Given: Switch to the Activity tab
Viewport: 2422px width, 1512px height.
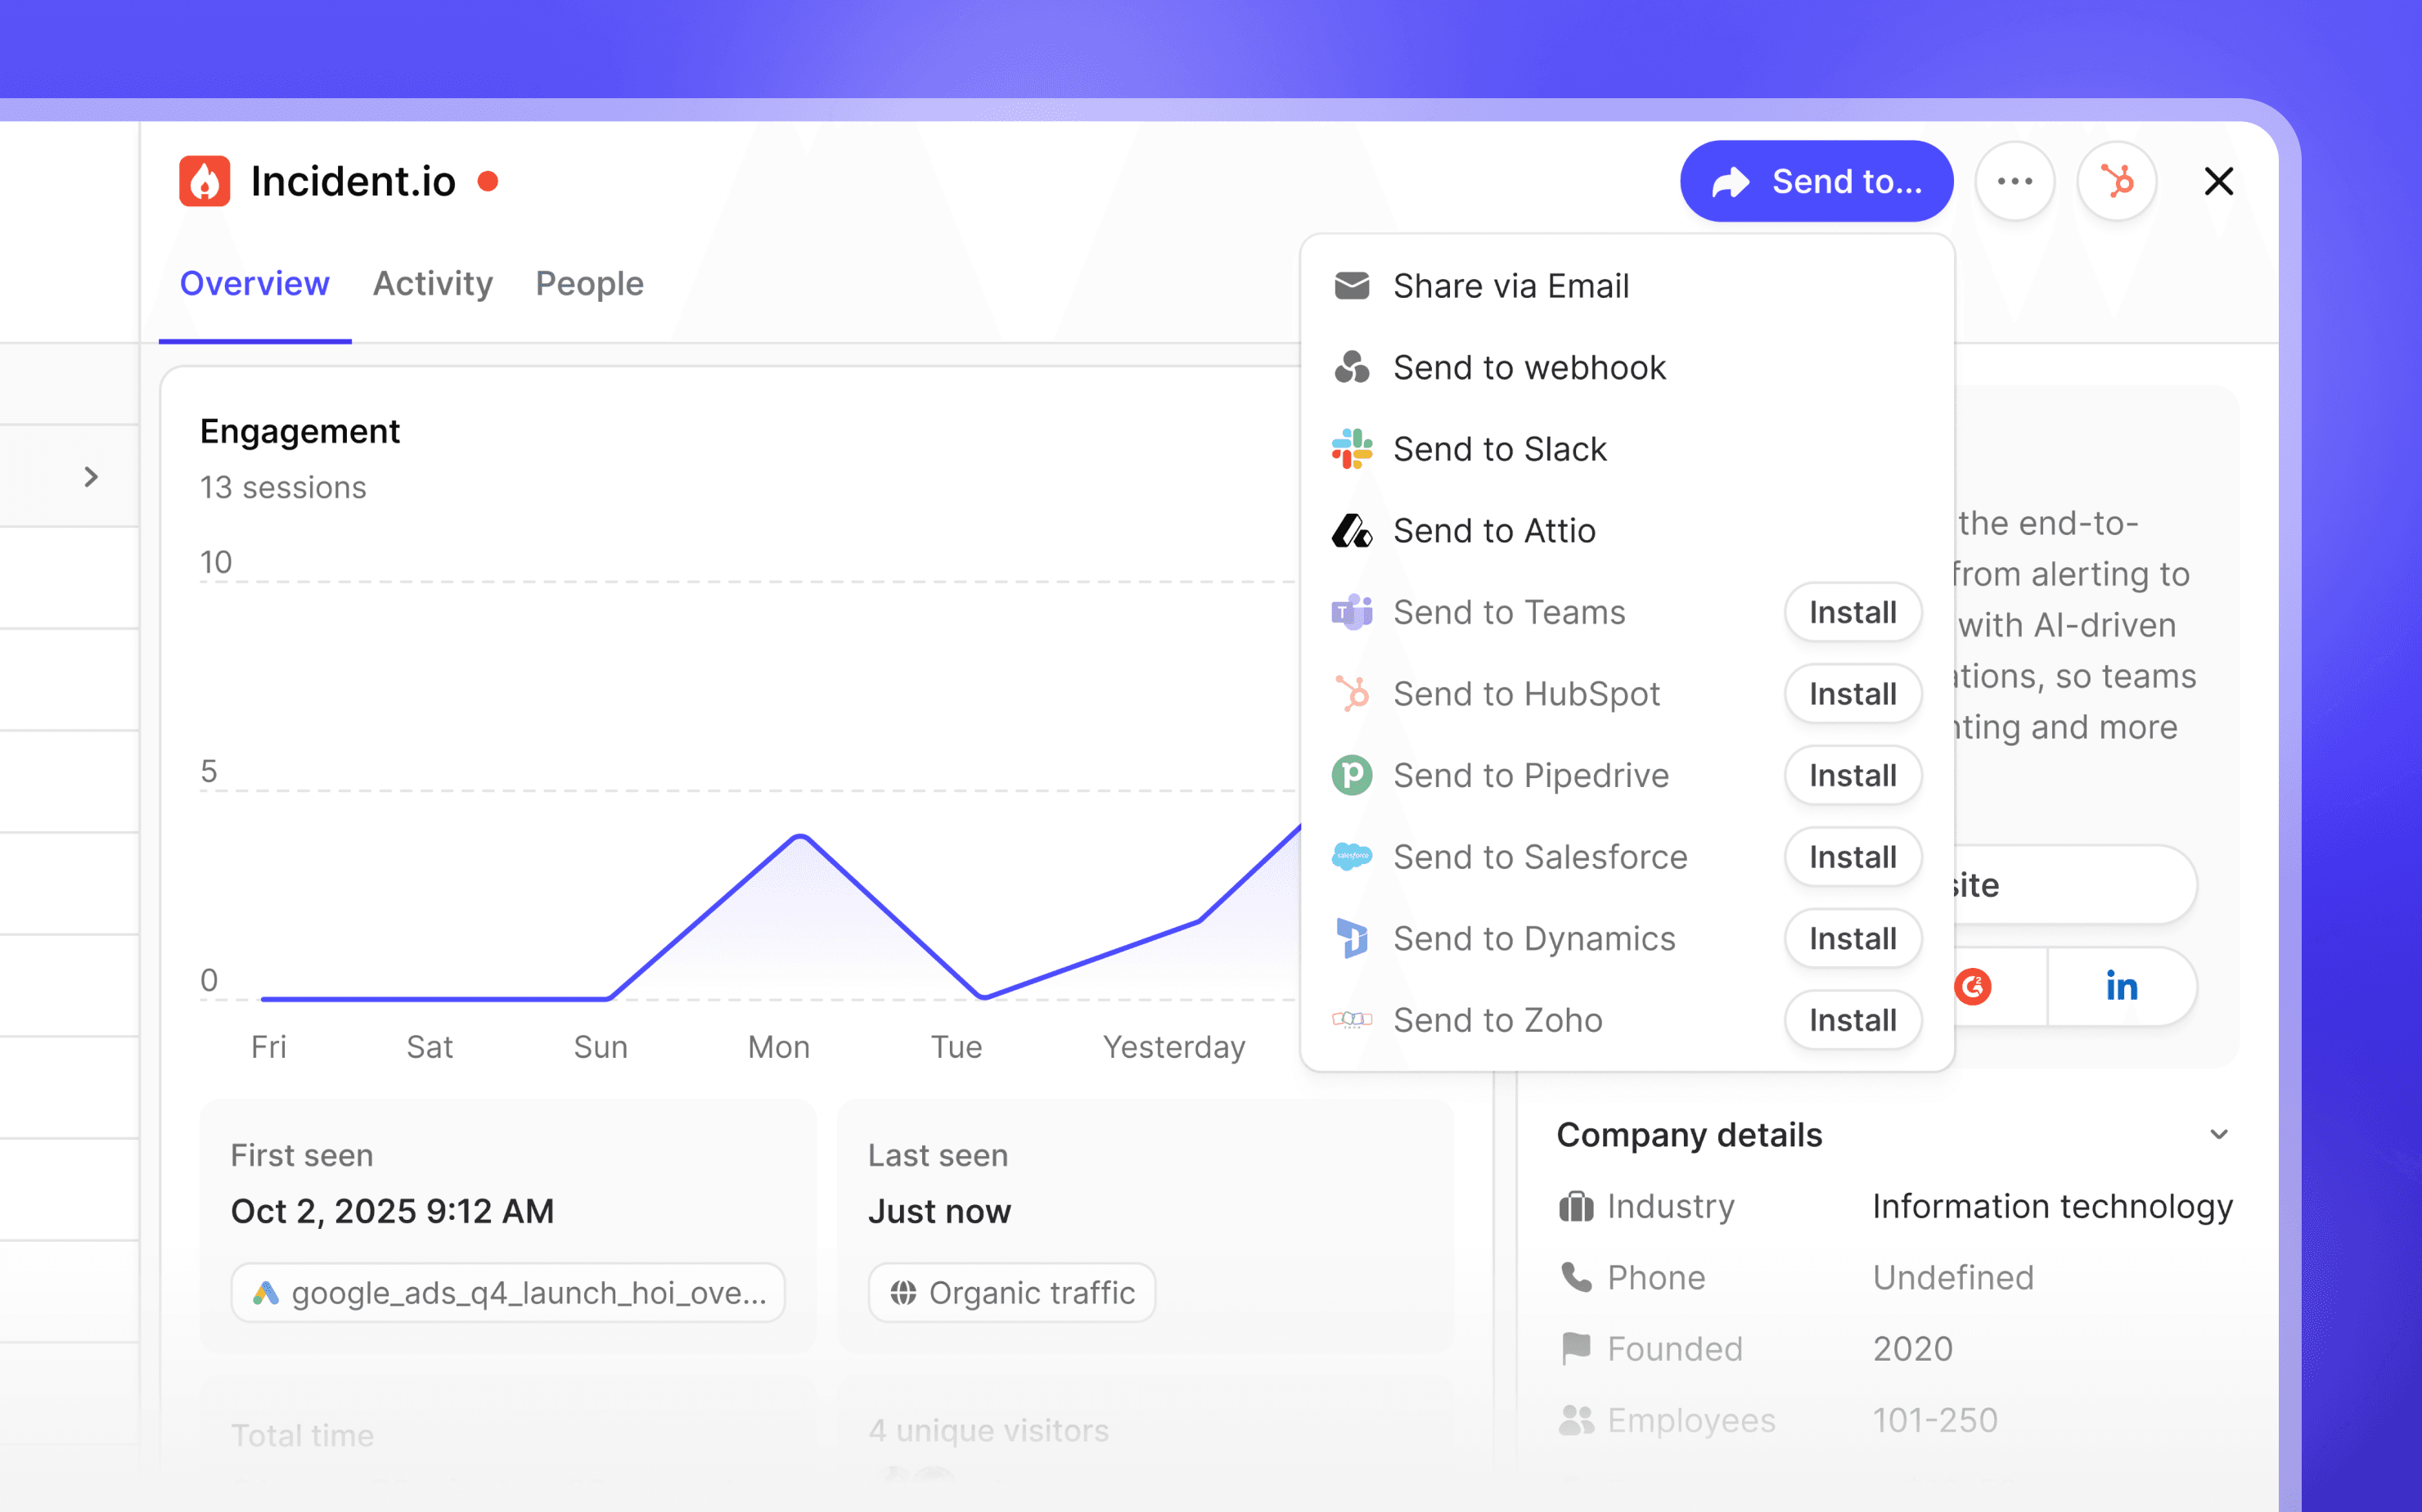Looking at the screenshot, I should (x=432, y=284).
